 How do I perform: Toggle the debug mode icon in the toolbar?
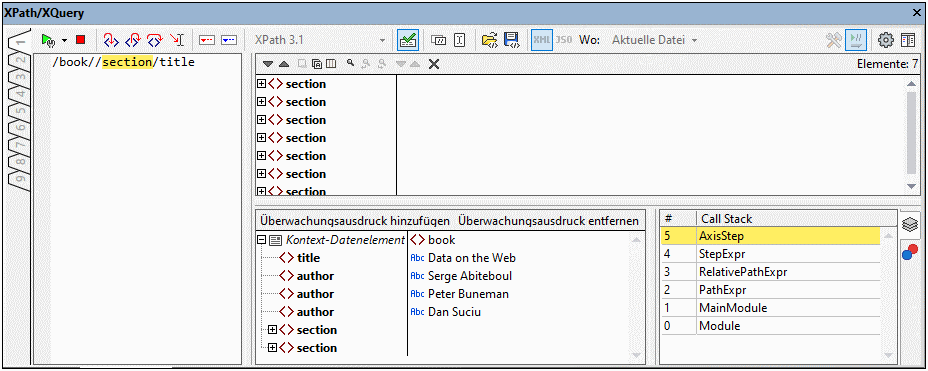856,40
